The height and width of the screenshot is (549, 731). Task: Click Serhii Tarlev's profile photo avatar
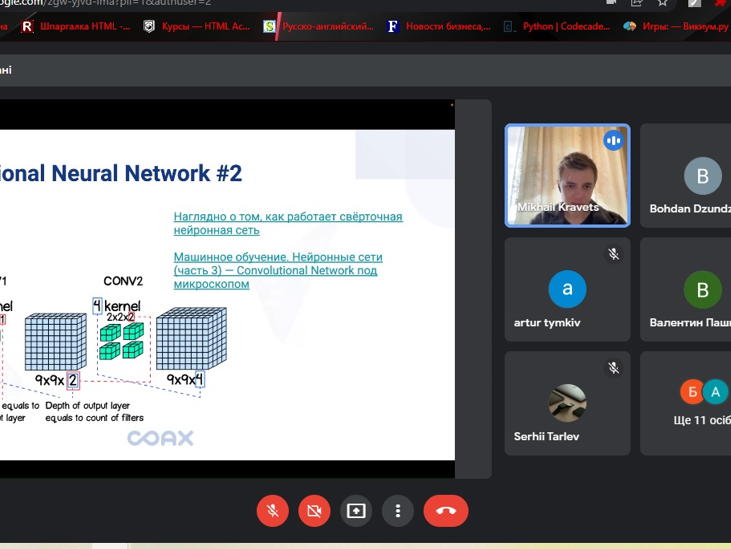click(x=567, y=403)
